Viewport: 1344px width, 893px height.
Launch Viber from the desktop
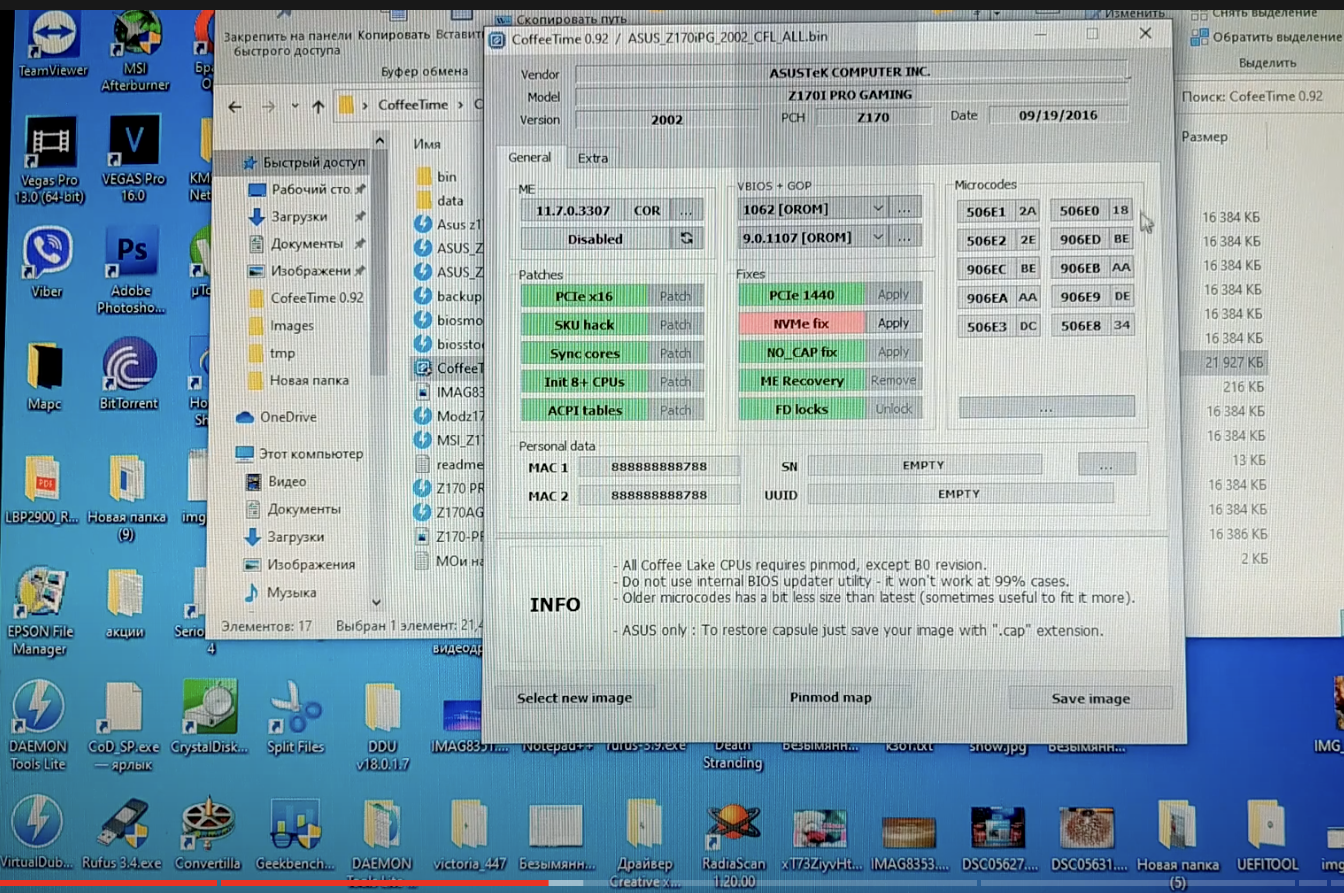[46, 262]
